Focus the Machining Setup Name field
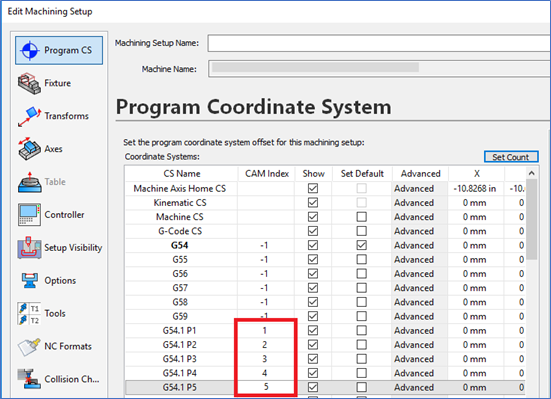 point(379,43)
